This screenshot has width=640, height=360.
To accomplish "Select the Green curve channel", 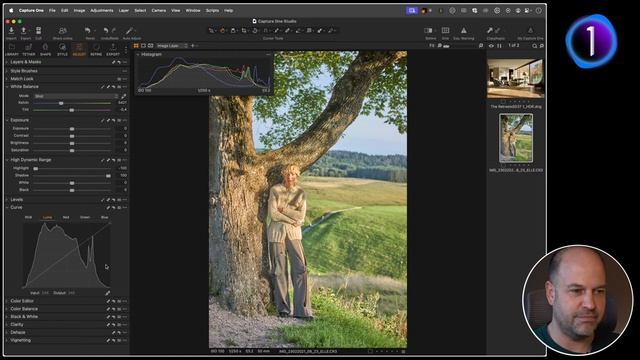I will pyautogui.click(x=85, y=218).
